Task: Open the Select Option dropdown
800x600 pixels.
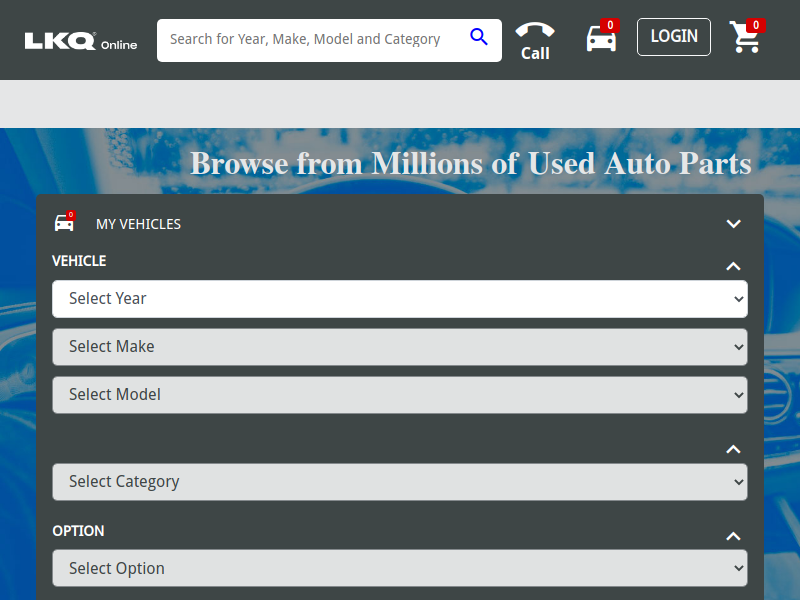Action: pos(399,569)
